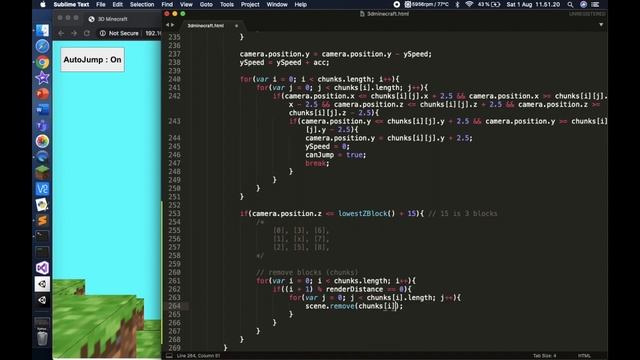Viewport: 640px width, 360px height.
Task: Open Google Chrome in the dock
Action: 42,62
